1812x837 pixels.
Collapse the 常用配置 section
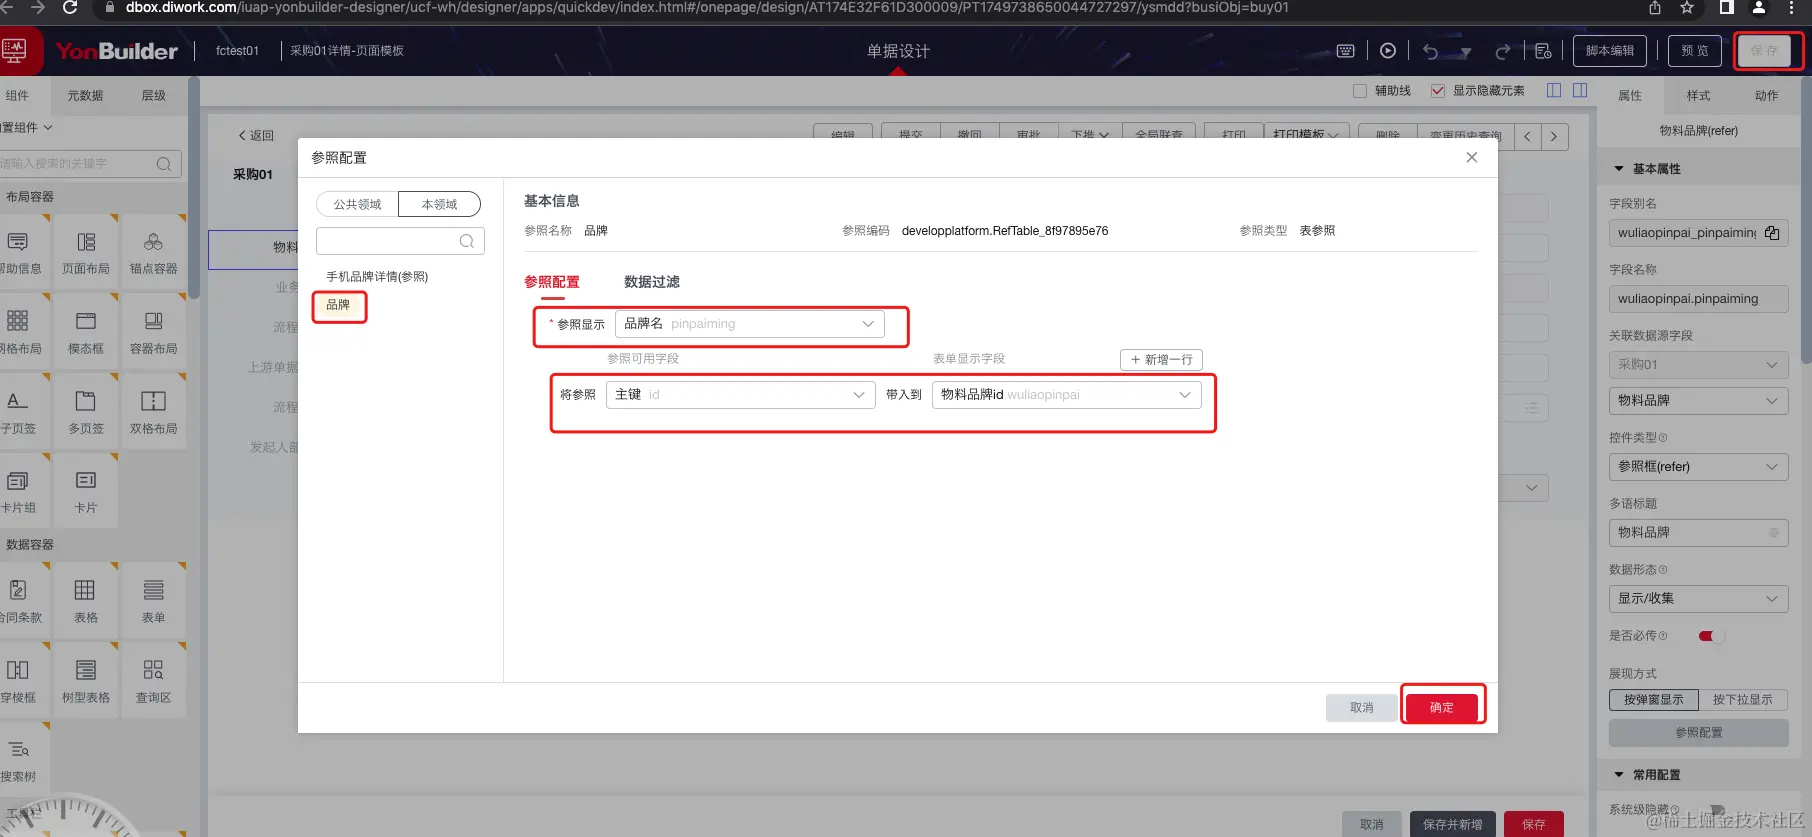coord(1619,775)
